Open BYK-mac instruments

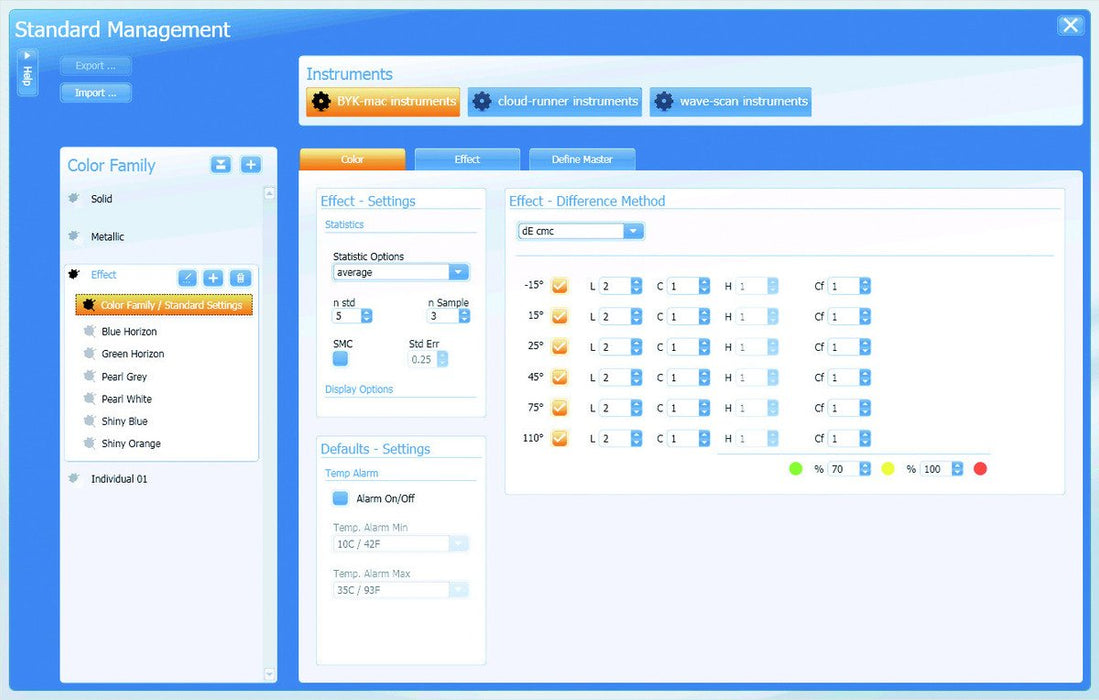tap(383, 101)
